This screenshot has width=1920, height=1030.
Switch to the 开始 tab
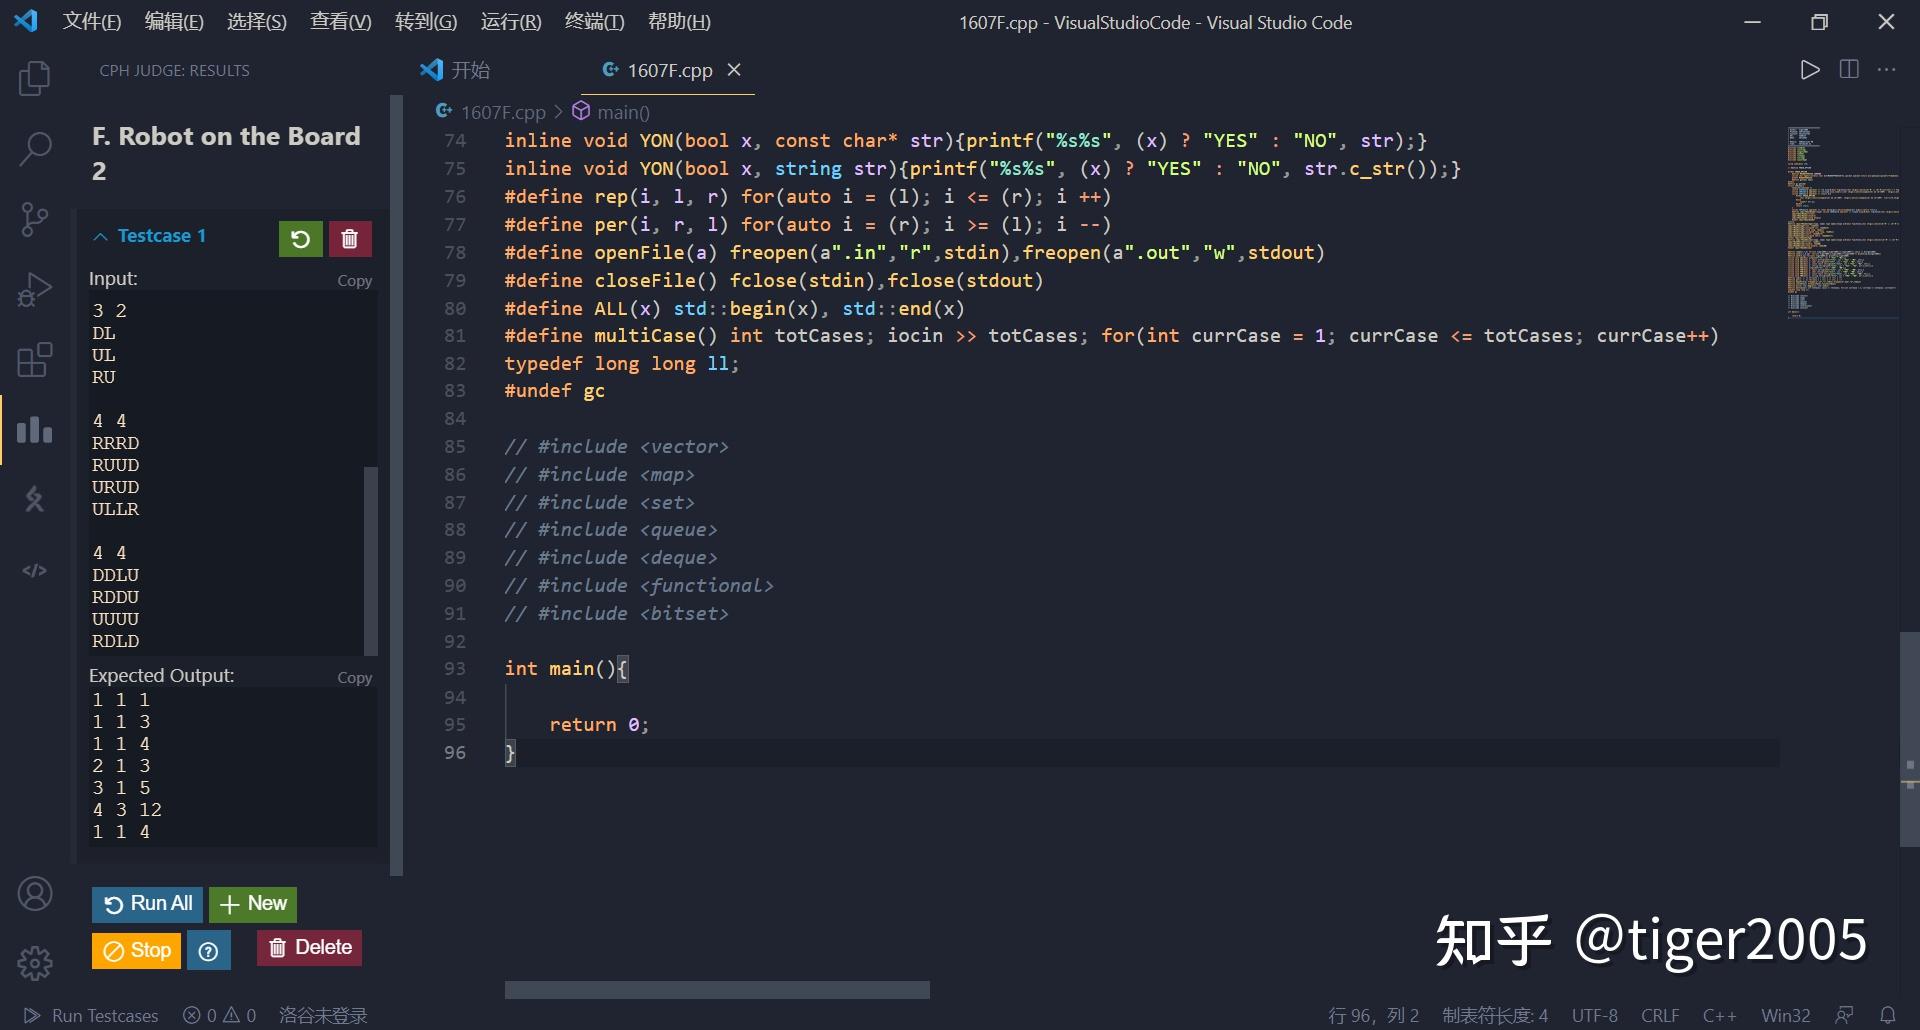tap(470, 70)
